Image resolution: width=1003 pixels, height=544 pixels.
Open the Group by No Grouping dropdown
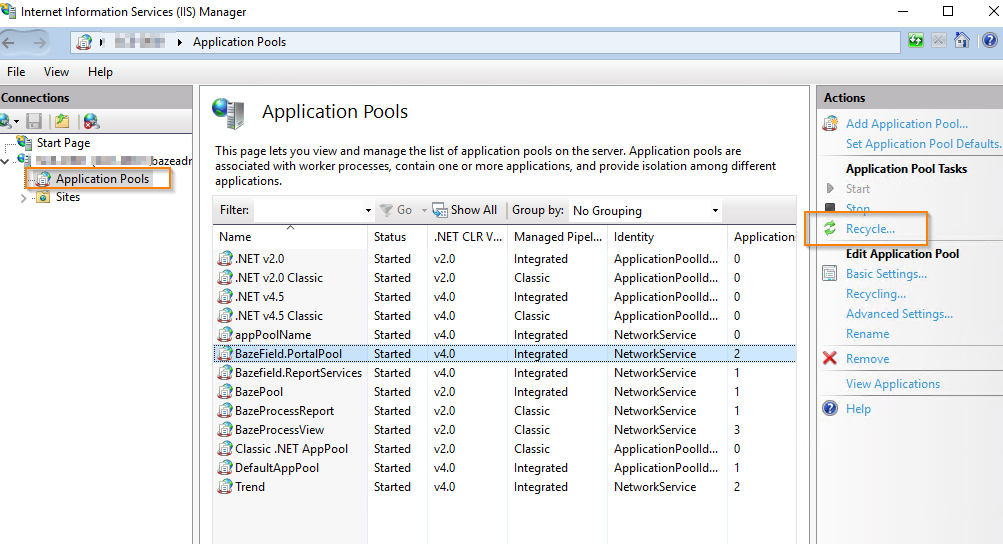[715, 211]
